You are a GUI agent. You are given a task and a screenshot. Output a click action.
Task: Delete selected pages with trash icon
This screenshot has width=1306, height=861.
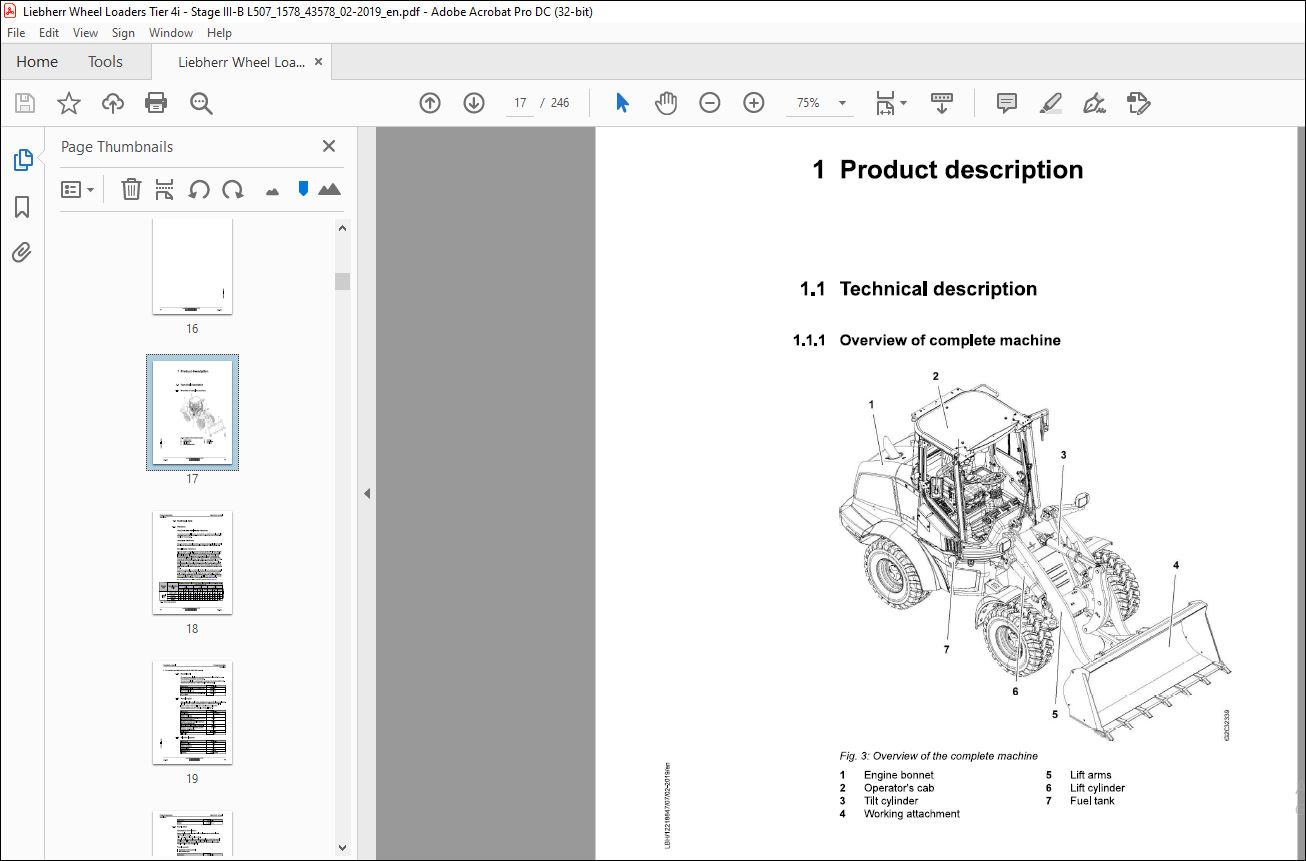(131, 189)
